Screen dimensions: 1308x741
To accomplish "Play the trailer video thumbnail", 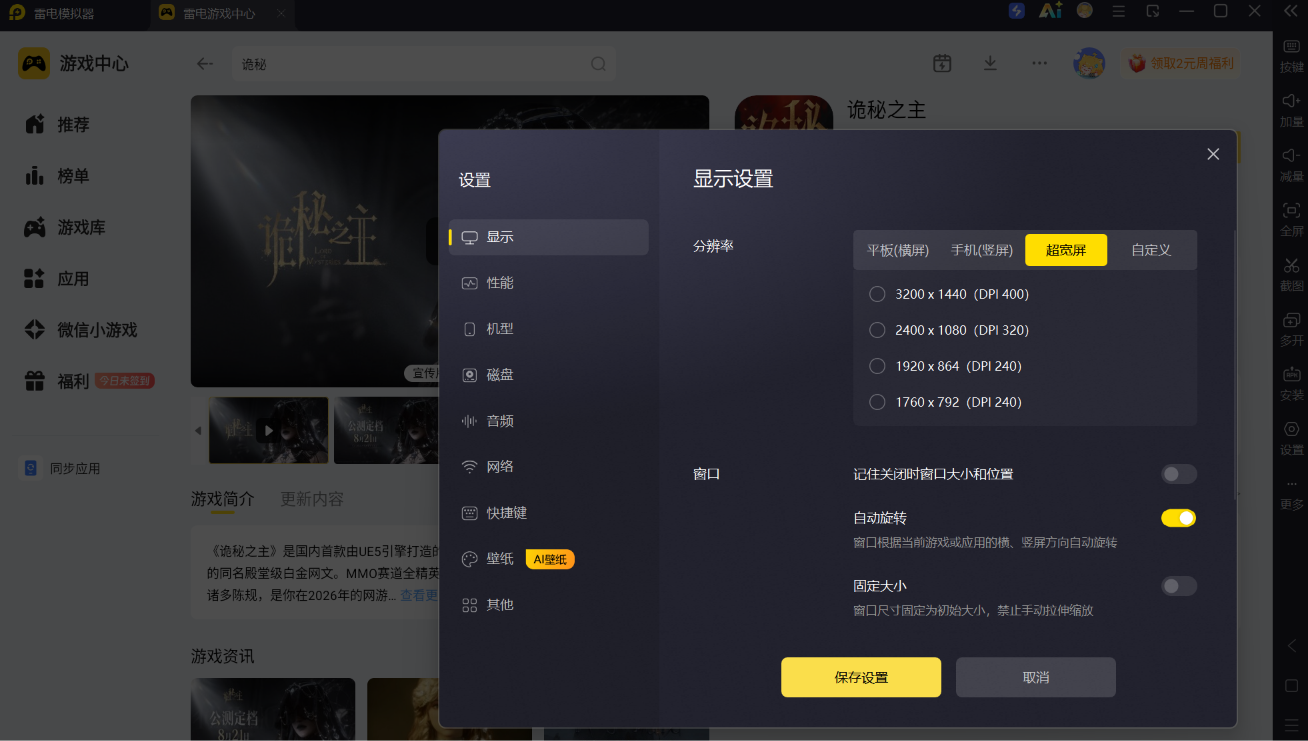I will (x=269, y=430).
